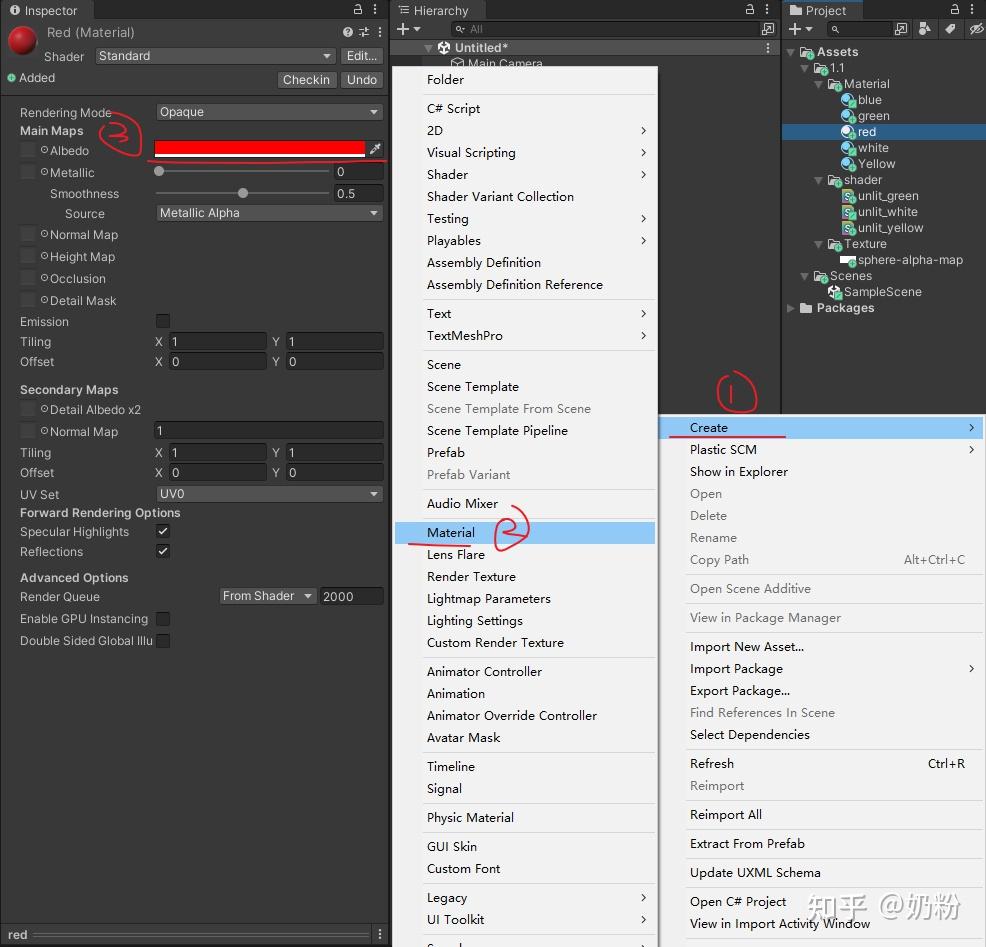Select the red asset in the Material folder

click(865, 131)
